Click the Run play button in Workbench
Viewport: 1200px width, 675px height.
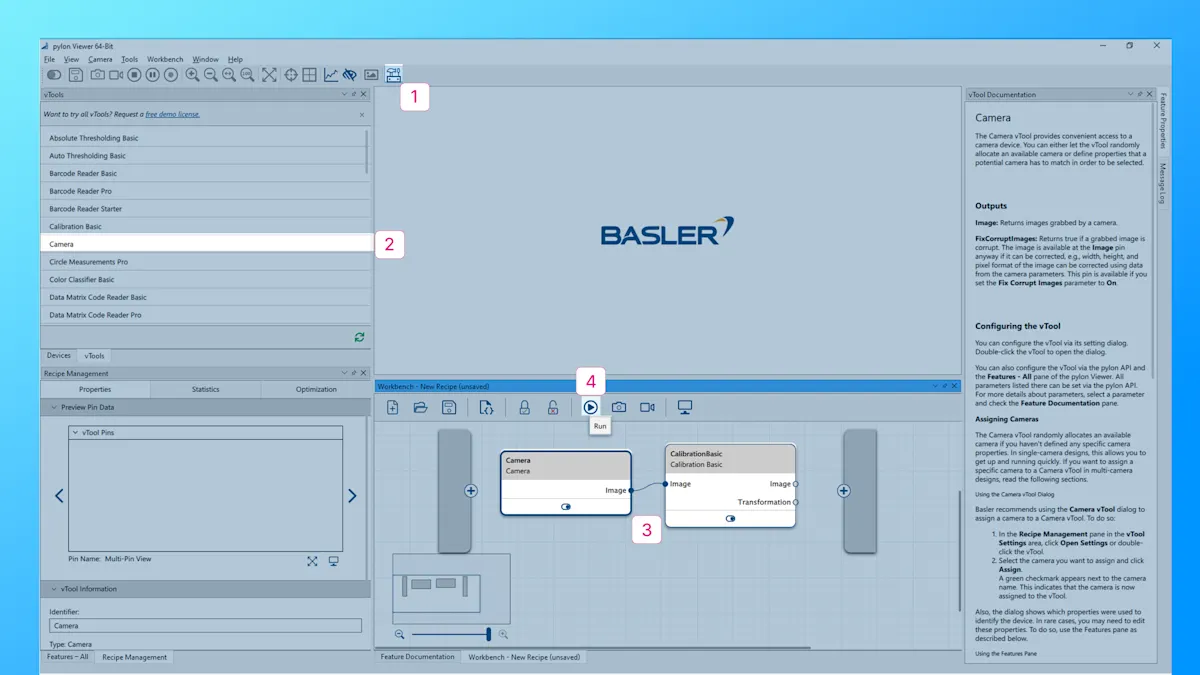(590, 407)
